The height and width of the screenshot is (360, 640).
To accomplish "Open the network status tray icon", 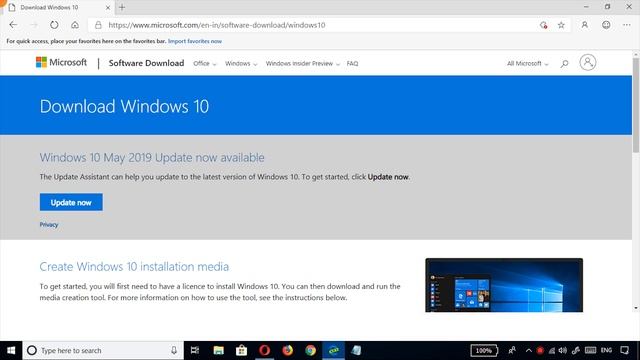I will [551, 350].
